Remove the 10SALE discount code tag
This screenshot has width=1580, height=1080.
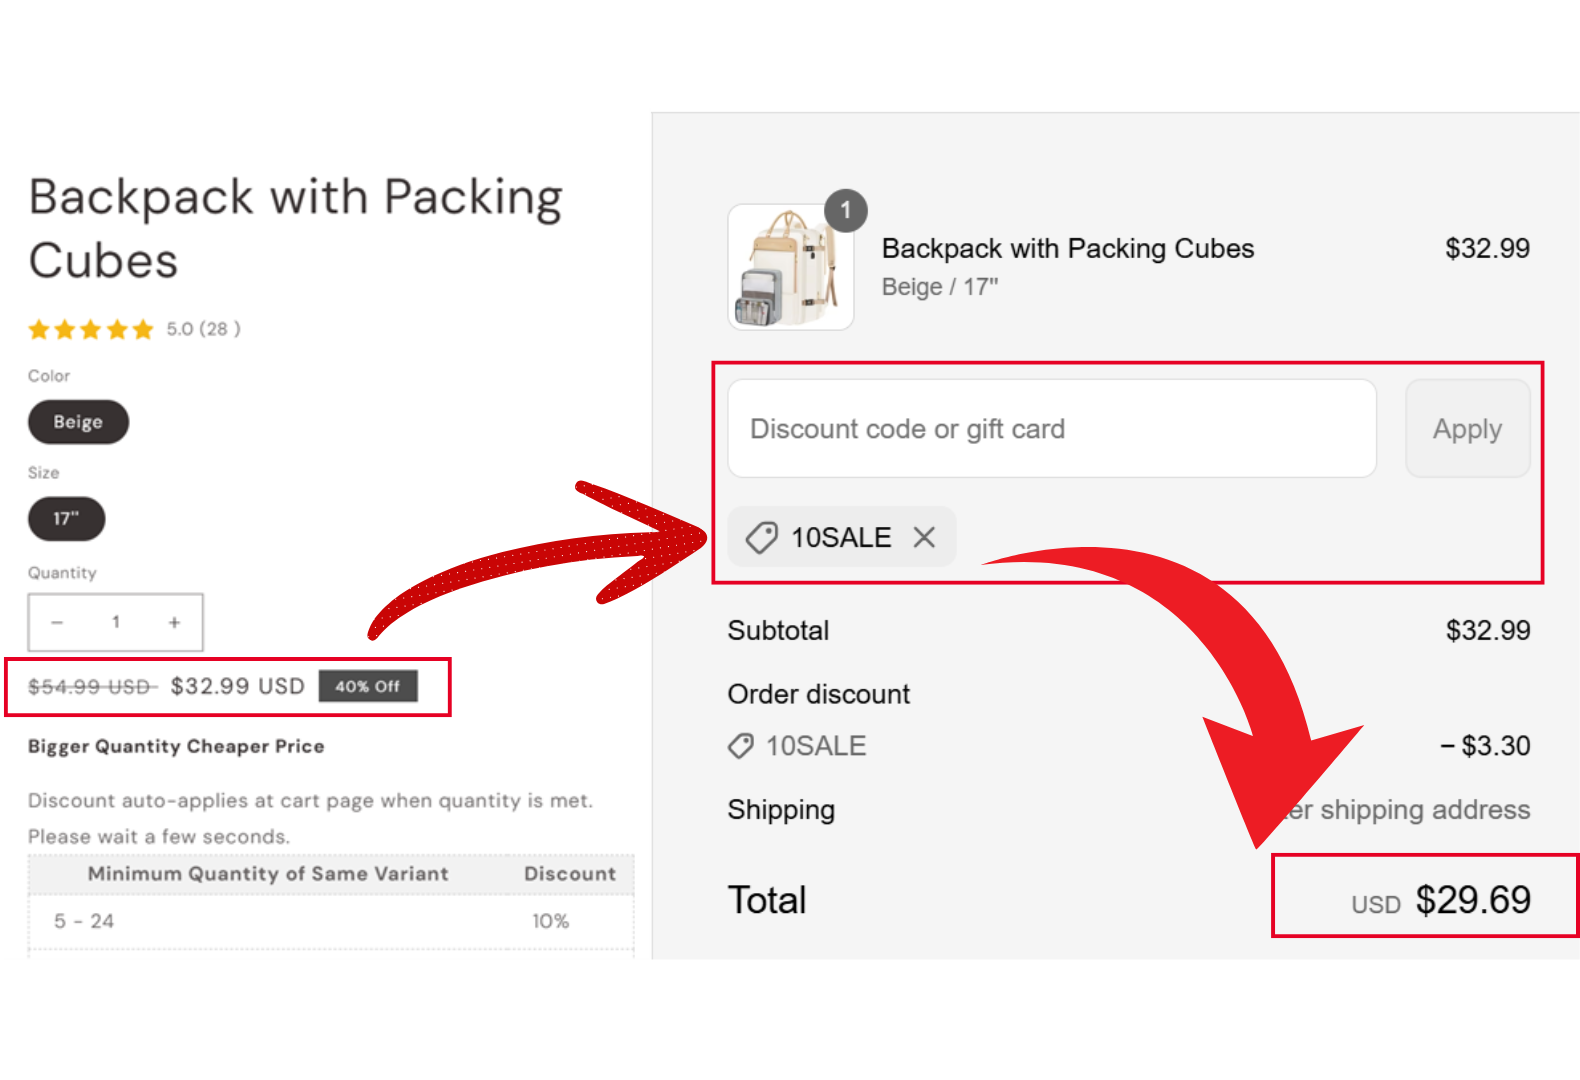(x=924, y=537)
